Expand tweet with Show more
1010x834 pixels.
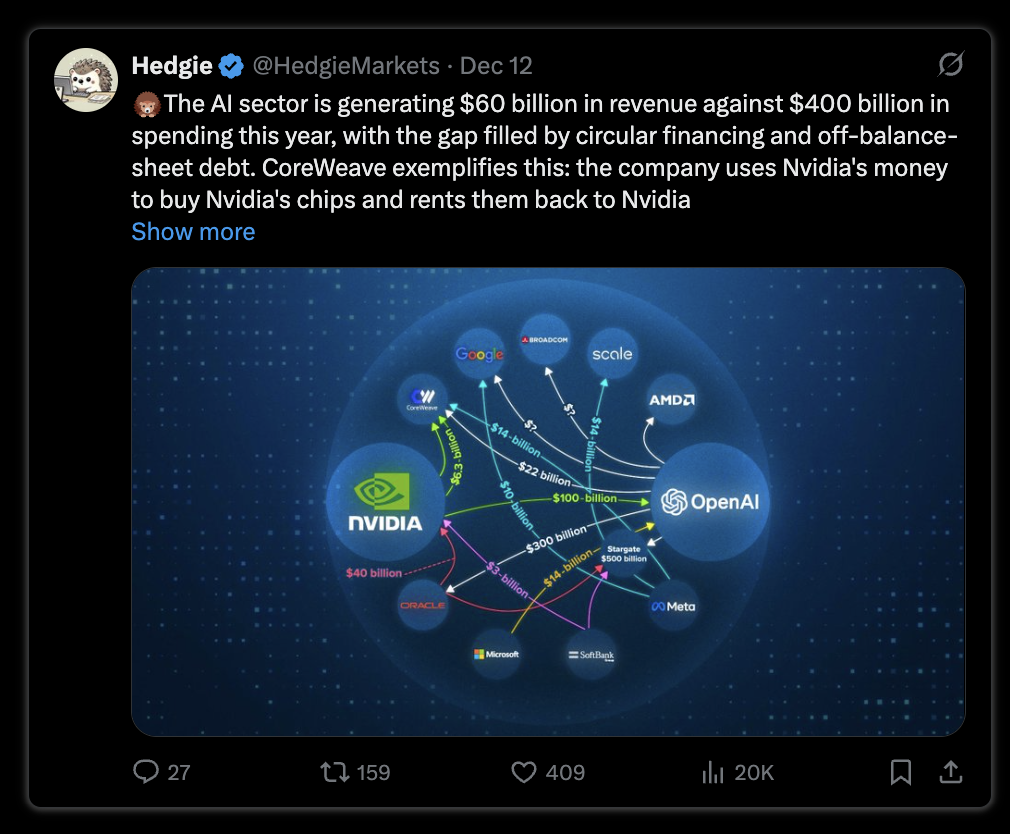tap(193, 232)
